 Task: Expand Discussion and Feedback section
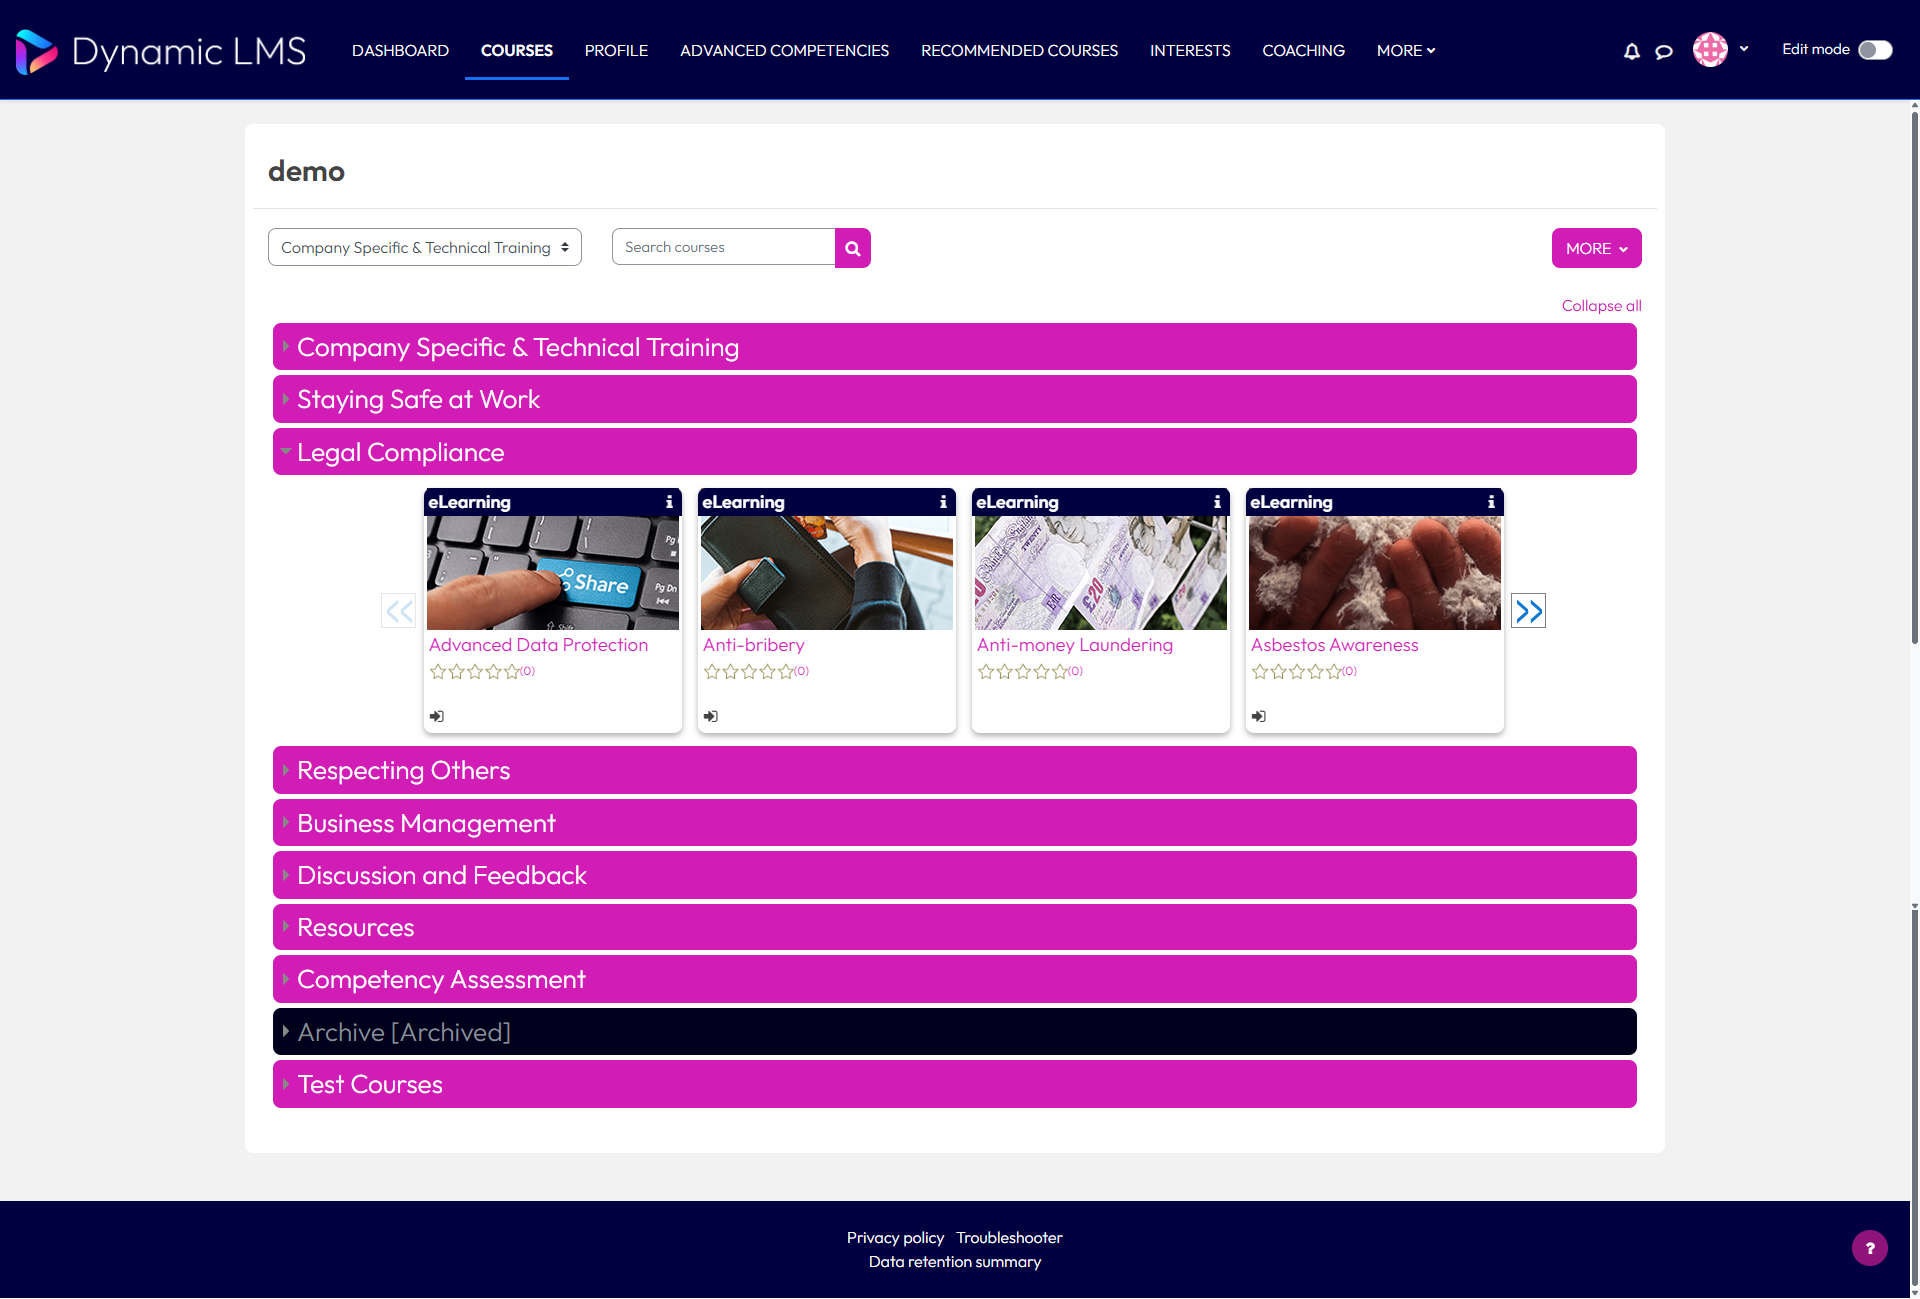click(955, 875)
